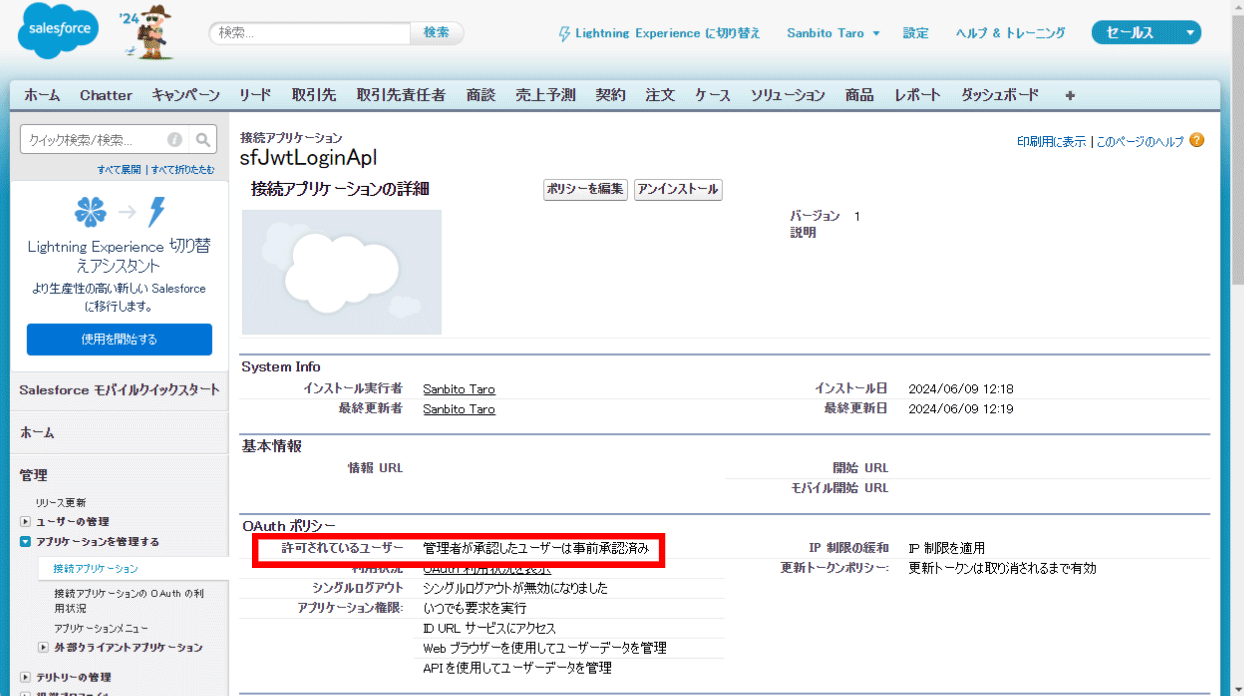
Task: Click the アンインストール button
Action: click(x=678, y=189)
